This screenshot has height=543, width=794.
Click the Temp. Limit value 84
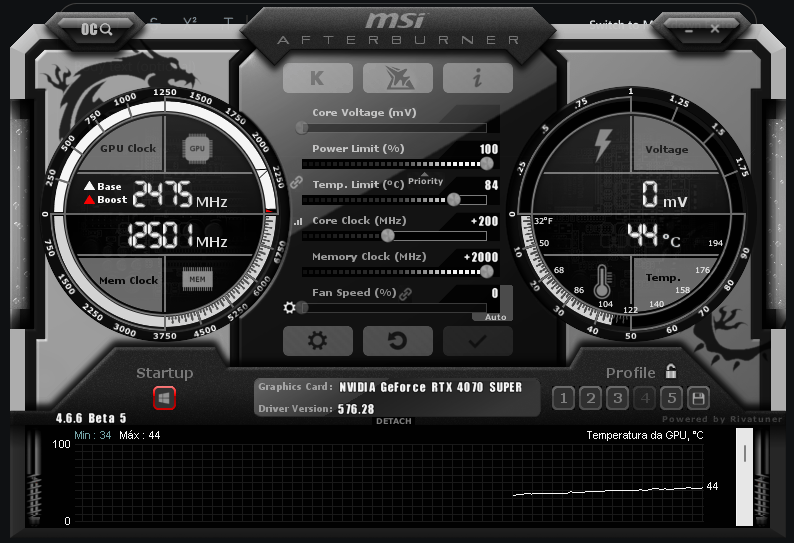[x=491, y=185]
